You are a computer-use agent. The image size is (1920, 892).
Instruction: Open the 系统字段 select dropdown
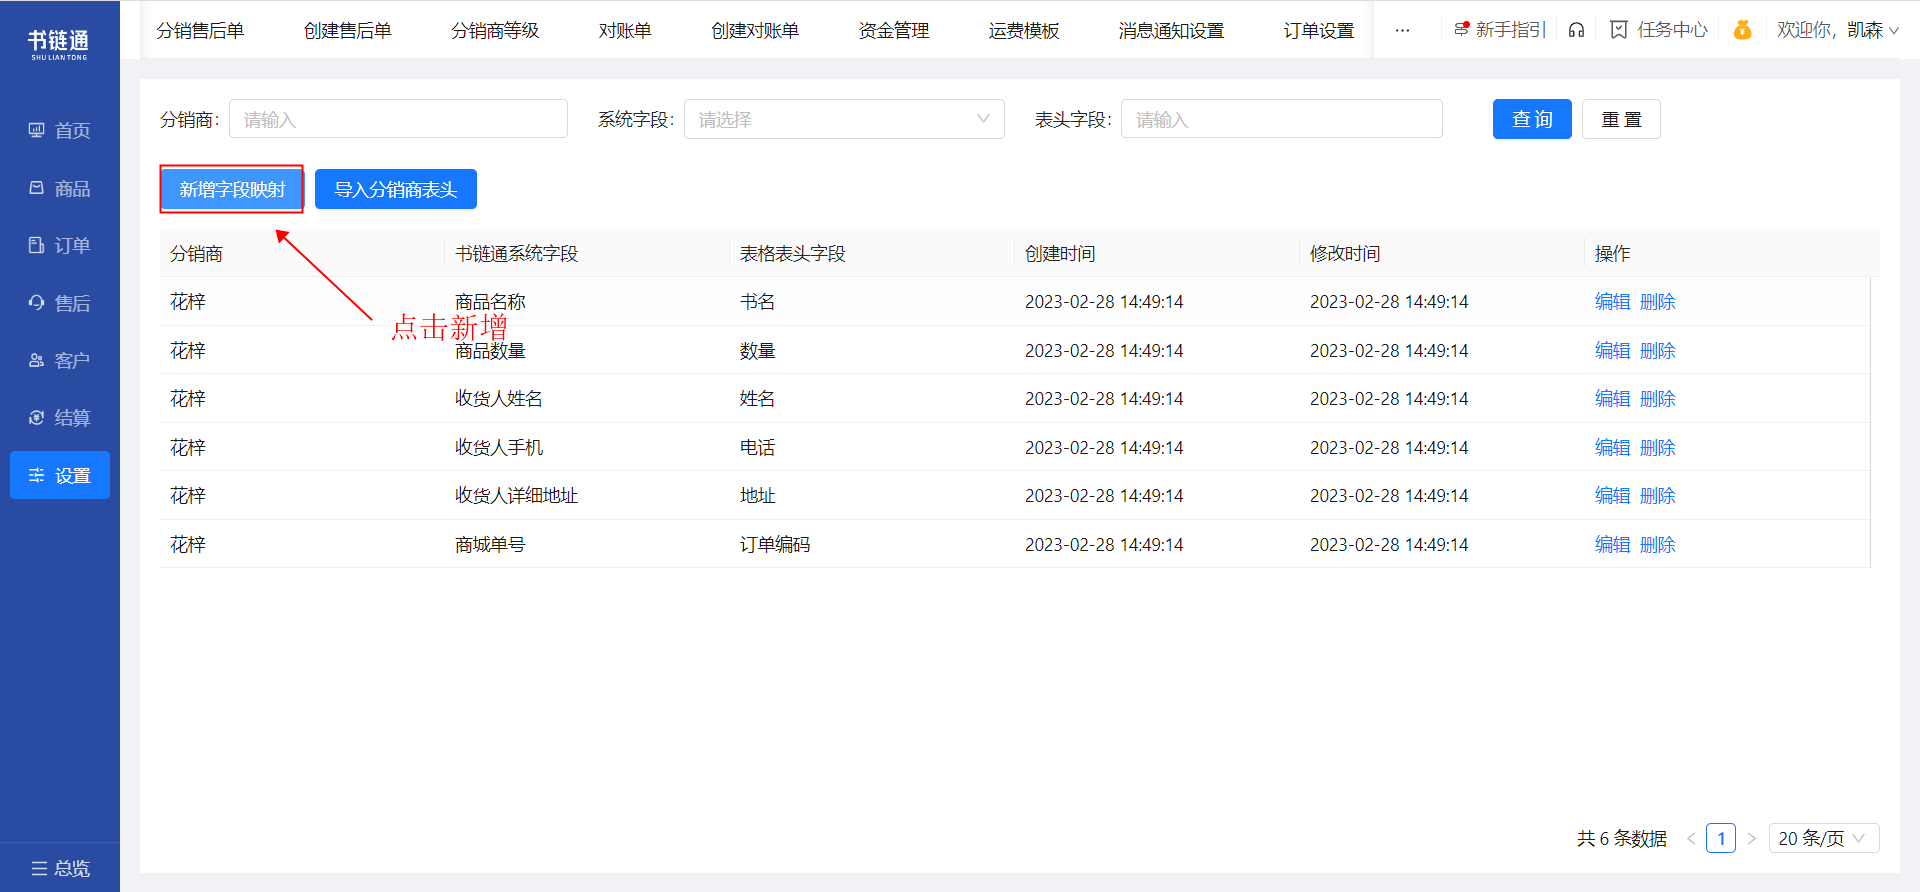click(x=844, y=119)
